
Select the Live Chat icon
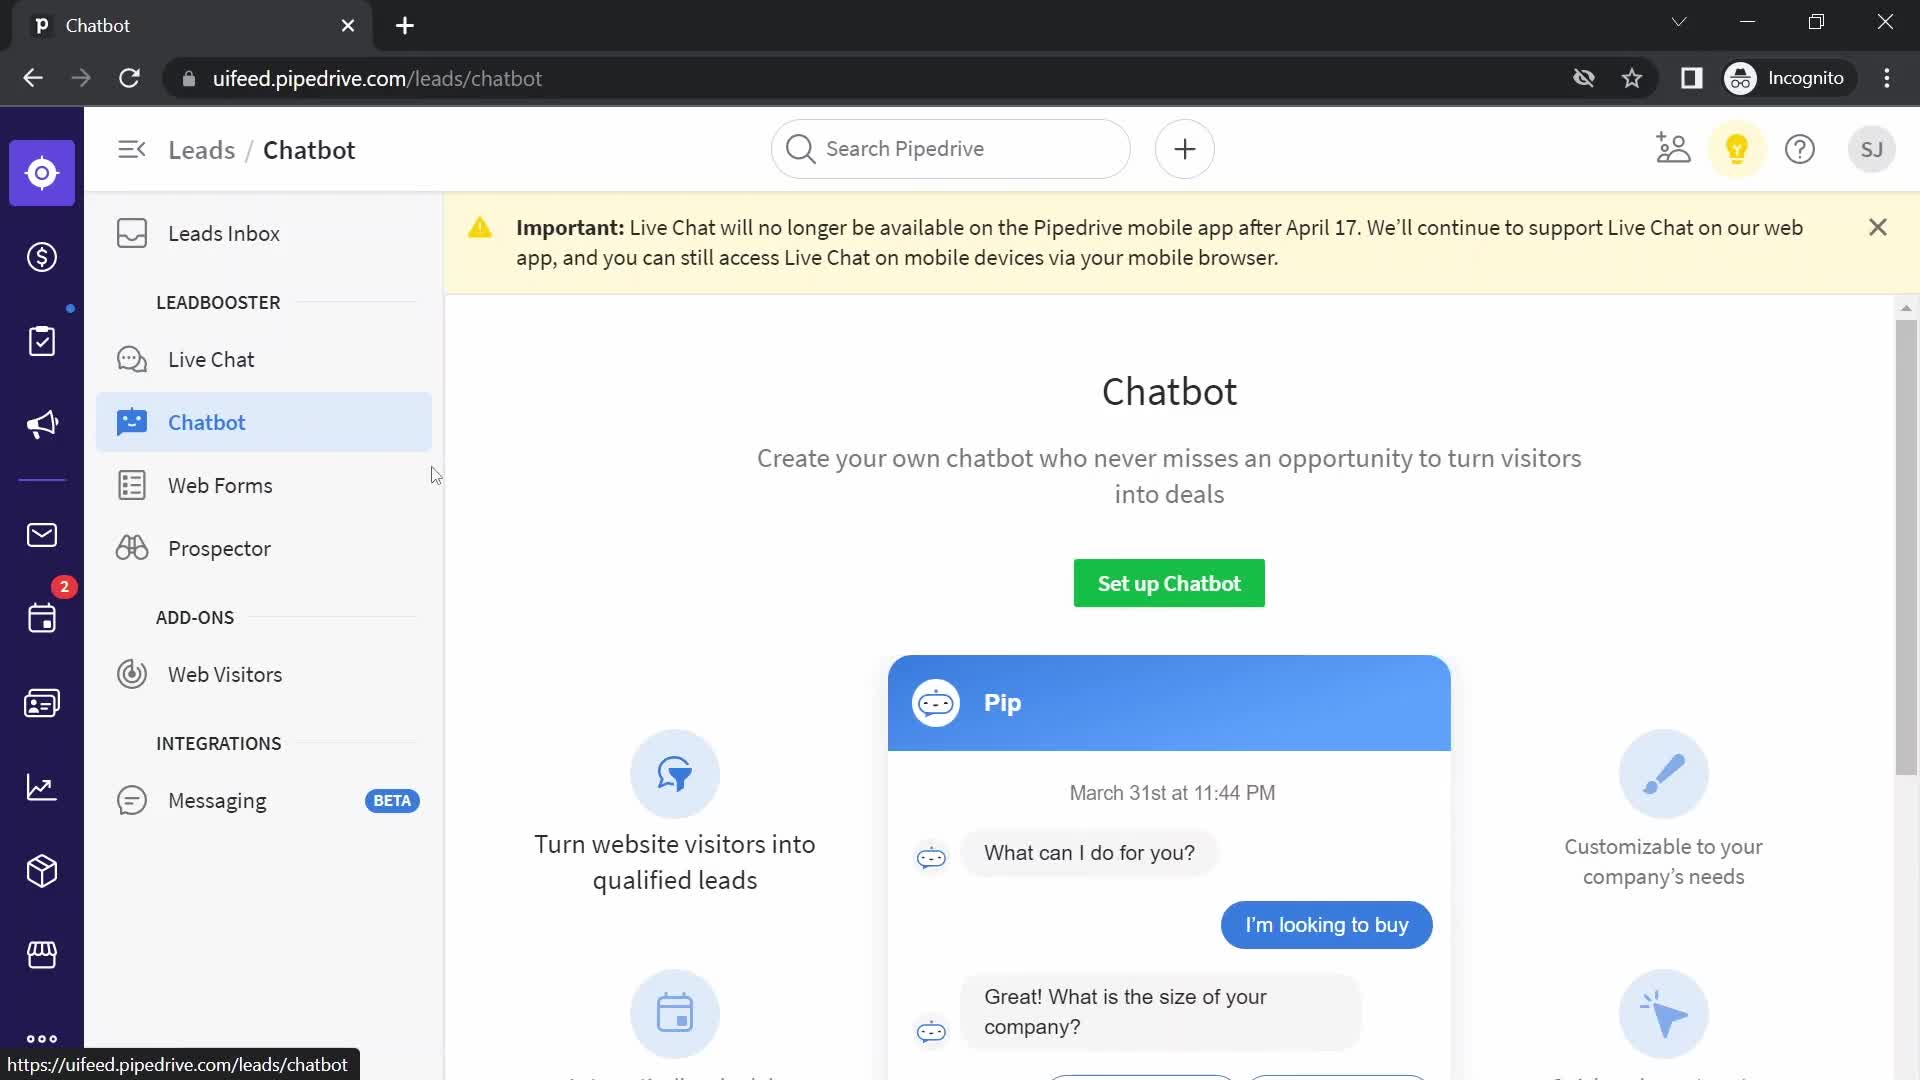click(131, 360)
